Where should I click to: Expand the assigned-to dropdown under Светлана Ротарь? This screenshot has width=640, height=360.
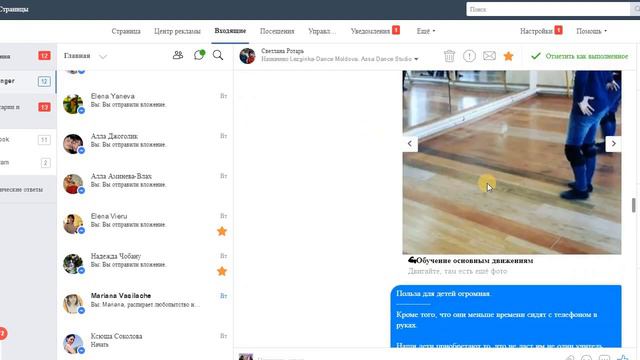click(x=416, y=59)
